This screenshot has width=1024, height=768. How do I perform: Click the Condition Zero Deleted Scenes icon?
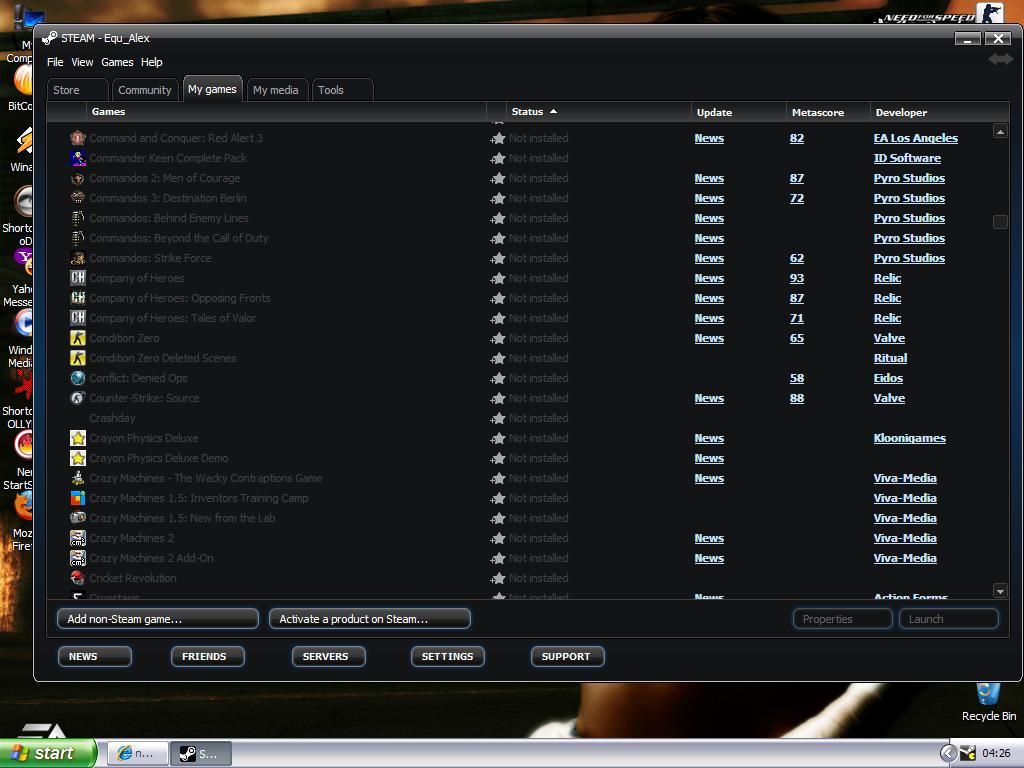click(78, 358)
